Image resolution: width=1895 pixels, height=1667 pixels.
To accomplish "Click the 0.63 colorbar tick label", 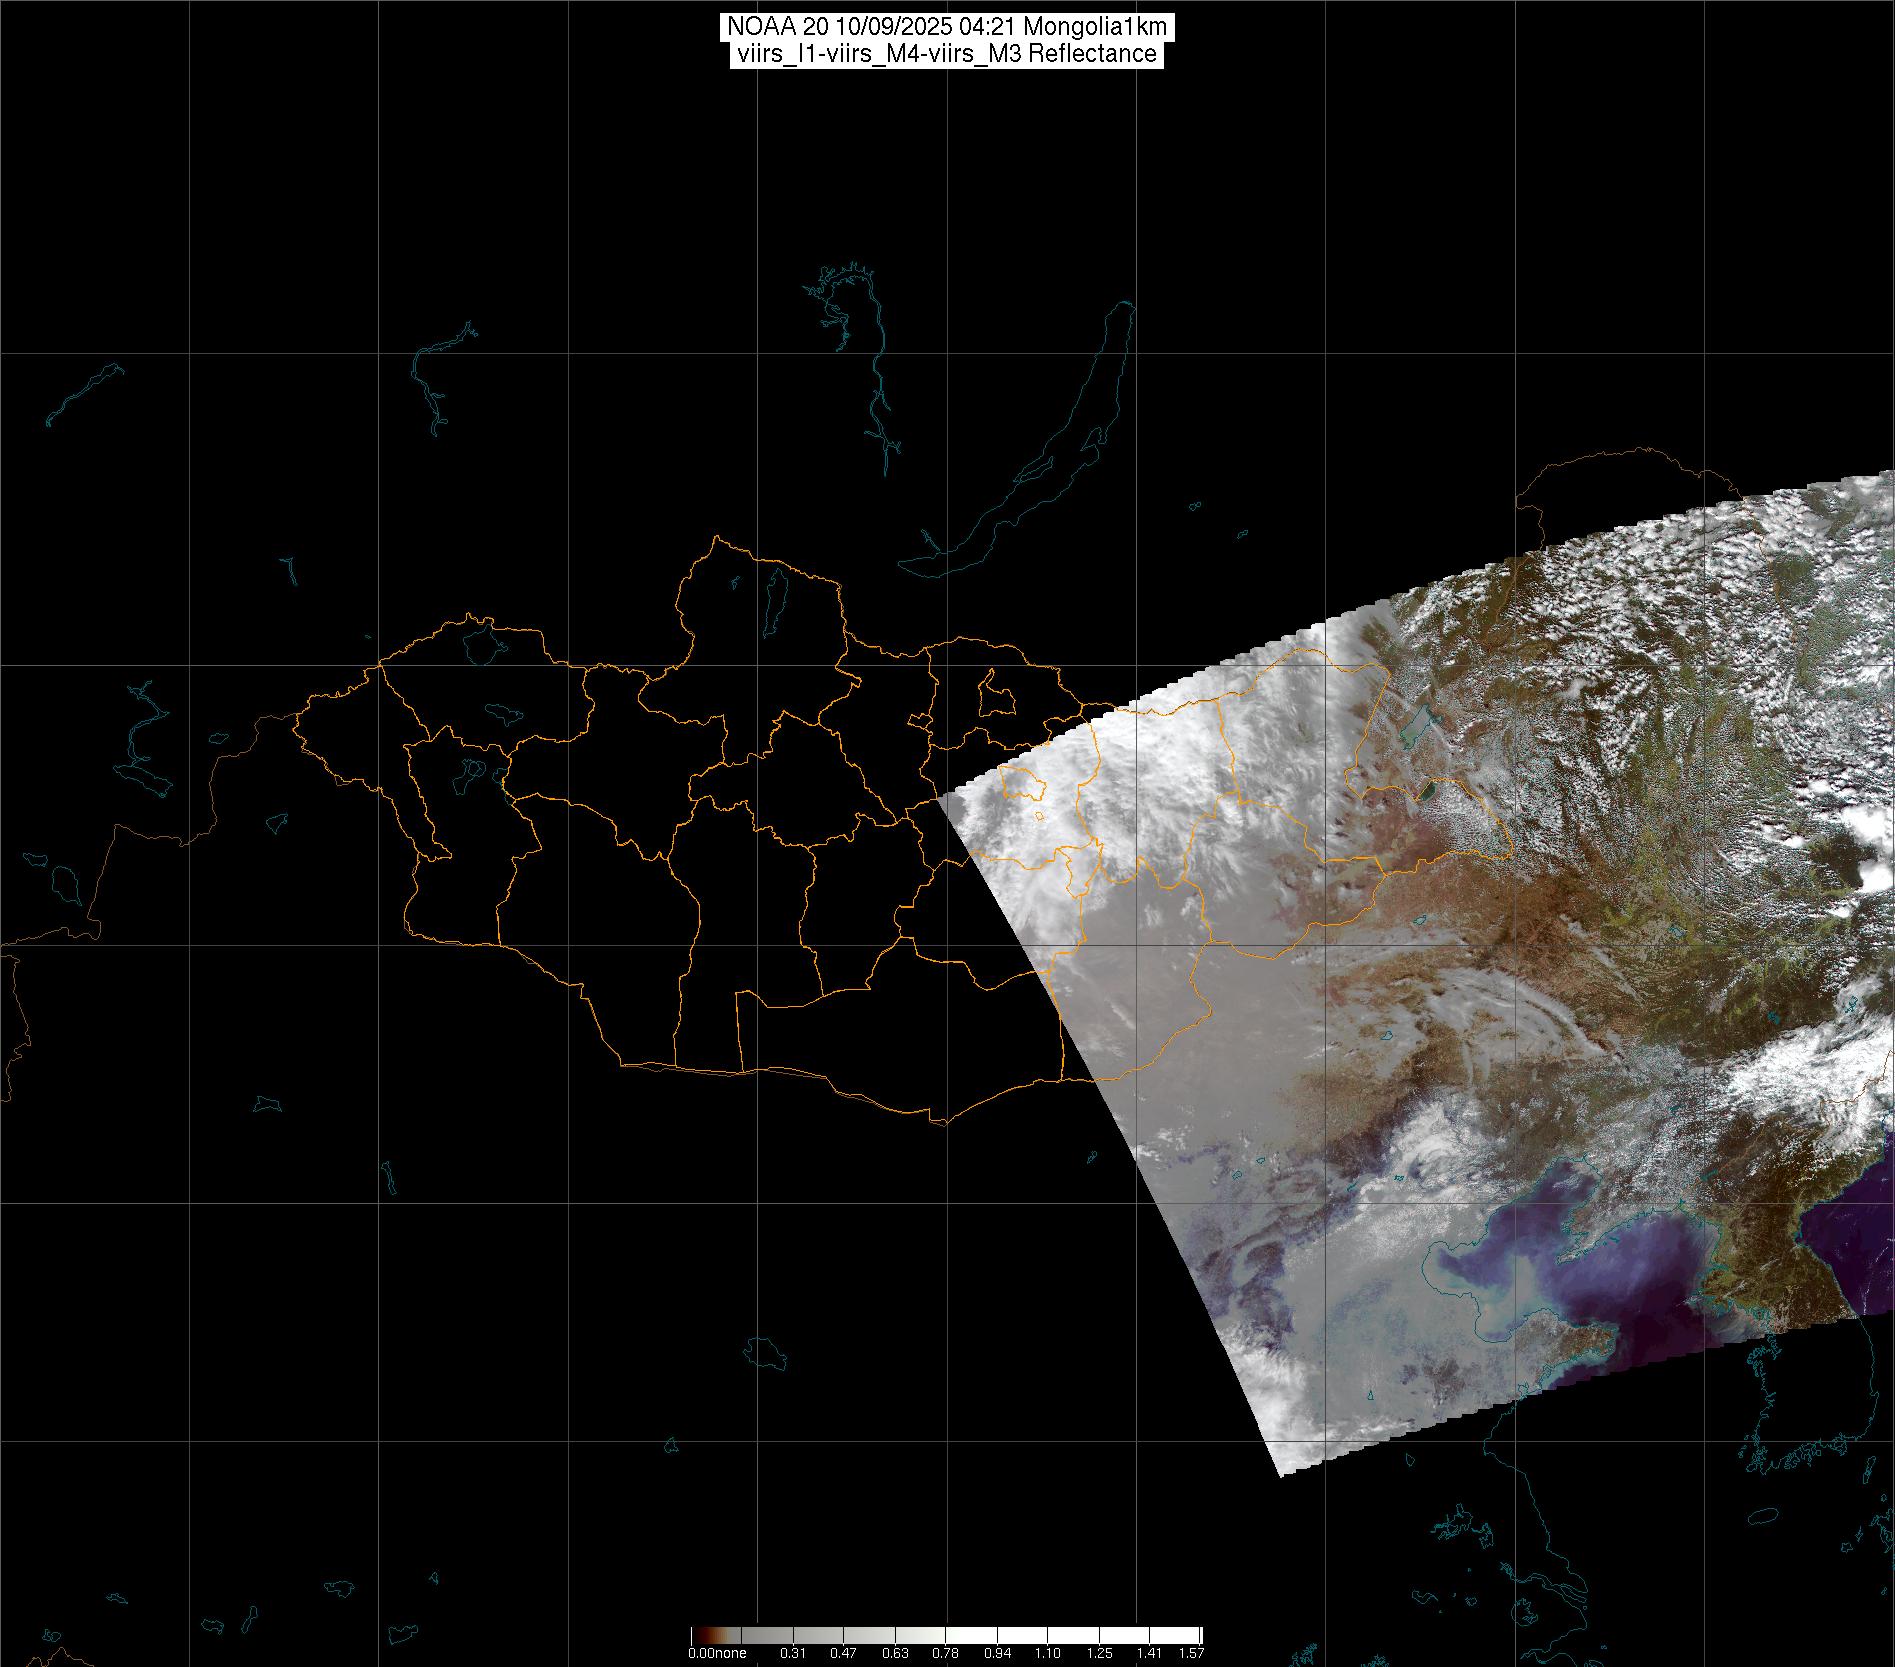I will coord(895,1653).
